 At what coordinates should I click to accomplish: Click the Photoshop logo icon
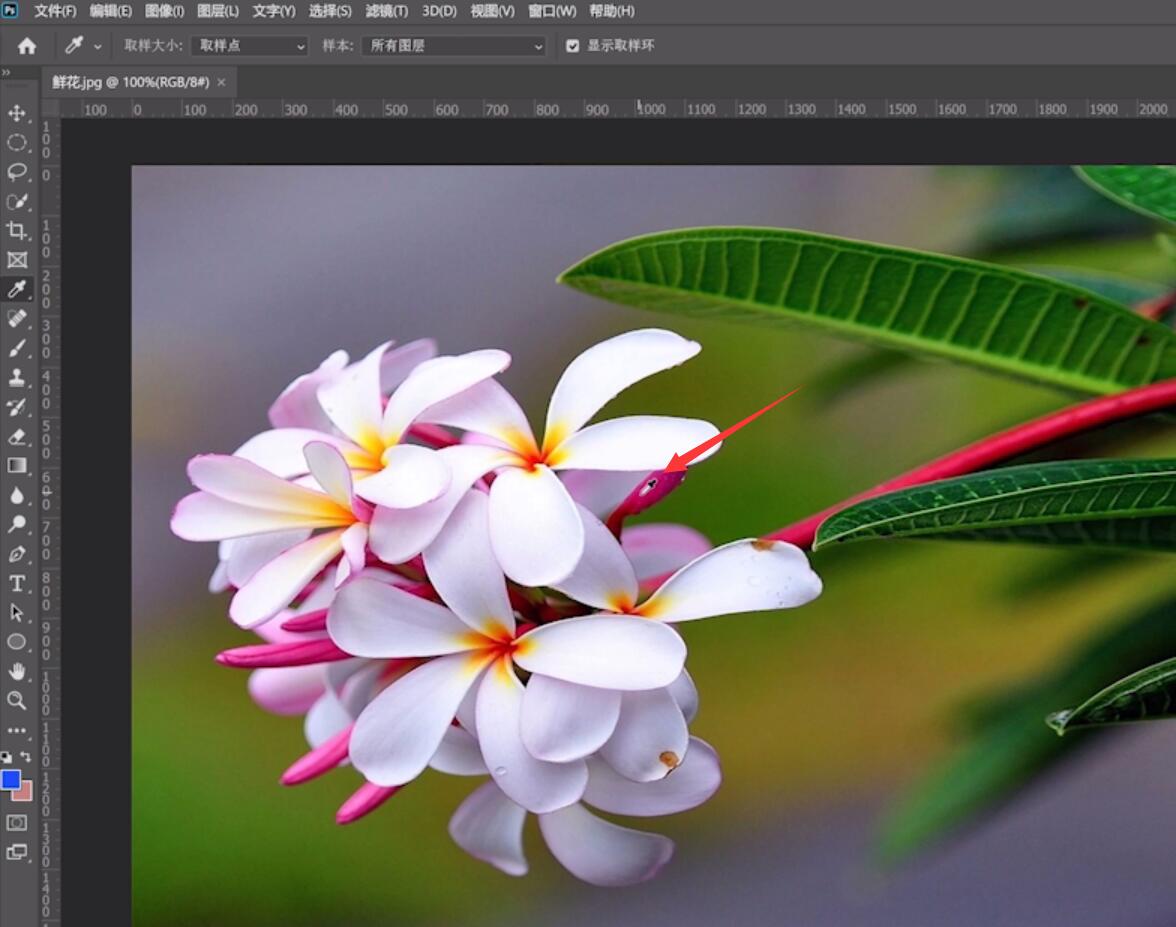click(10, 10)
